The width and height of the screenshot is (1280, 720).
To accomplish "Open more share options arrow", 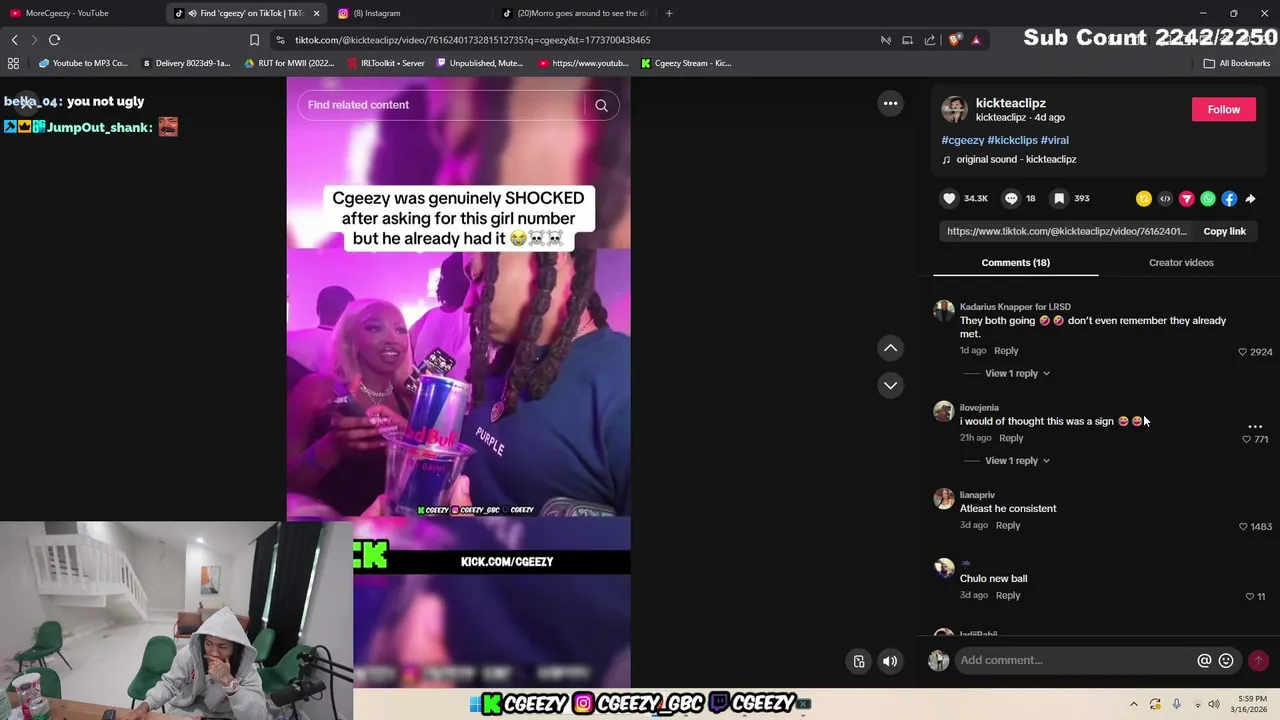I will 1250,199.
